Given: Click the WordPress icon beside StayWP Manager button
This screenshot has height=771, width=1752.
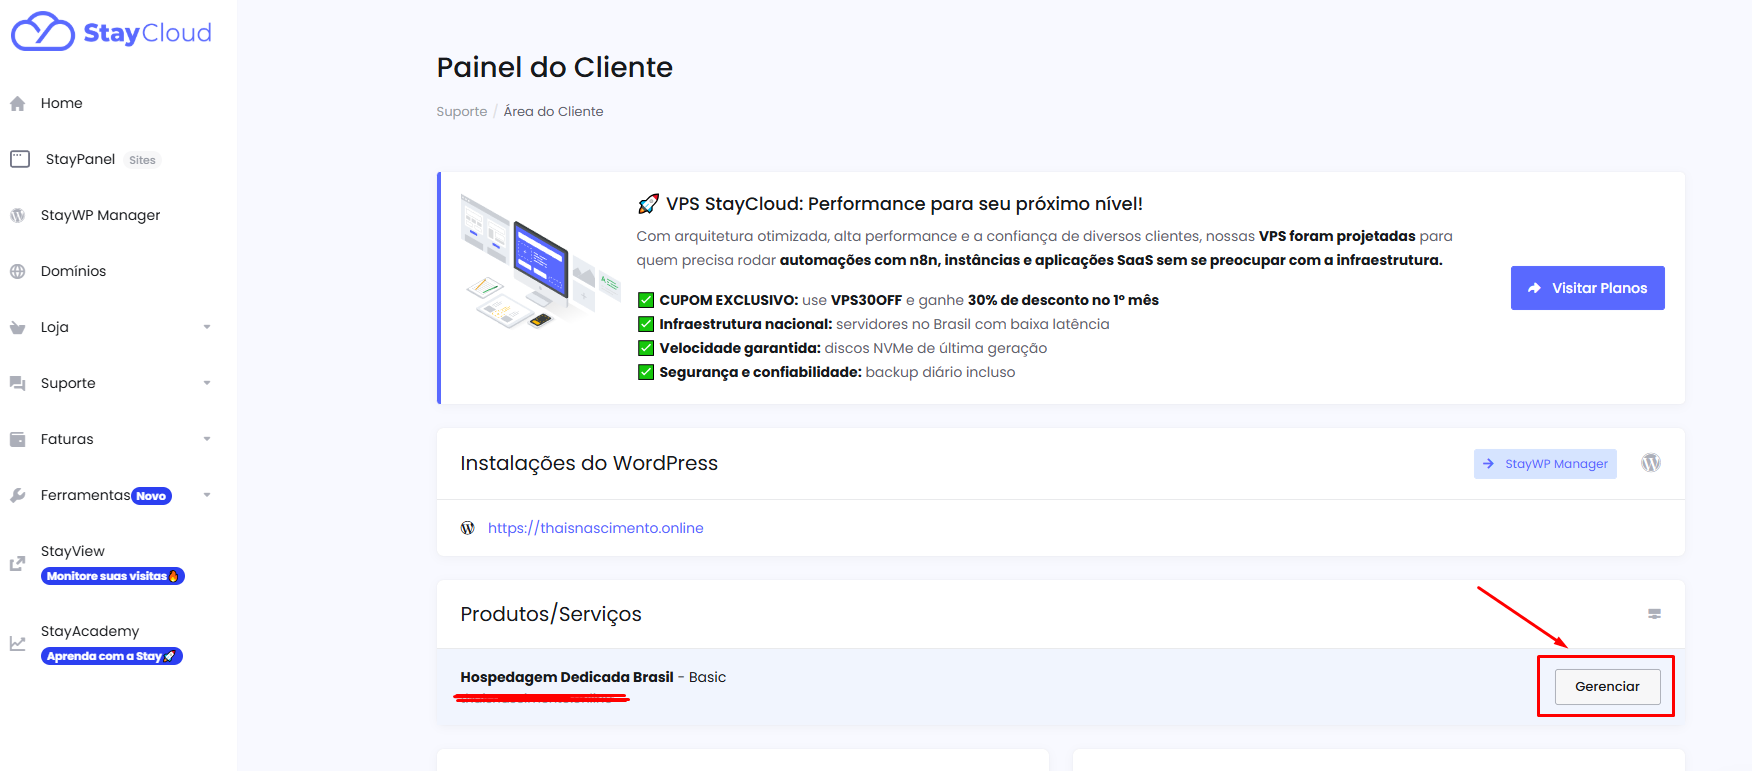Looking at the screenshot, I should (1651, 463).
